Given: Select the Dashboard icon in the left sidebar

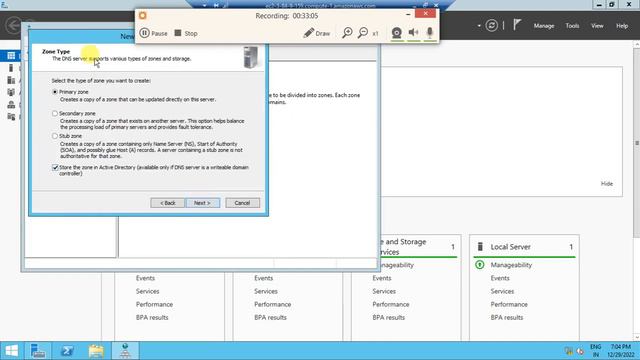Looking at the screenshot, I should pos(11,56).
